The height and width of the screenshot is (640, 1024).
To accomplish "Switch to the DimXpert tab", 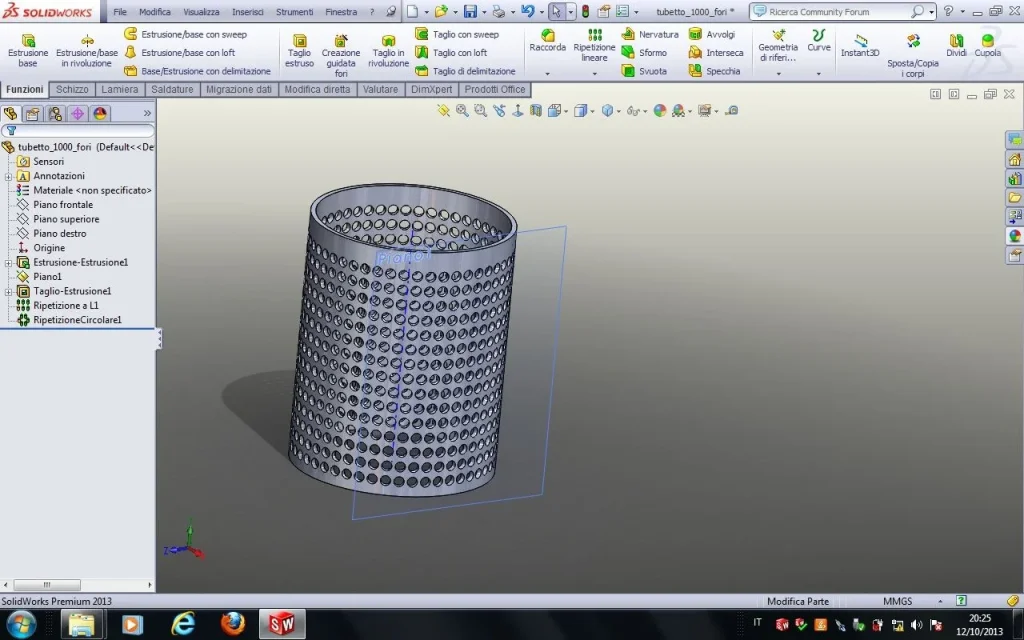I will (x=431, y=89).
